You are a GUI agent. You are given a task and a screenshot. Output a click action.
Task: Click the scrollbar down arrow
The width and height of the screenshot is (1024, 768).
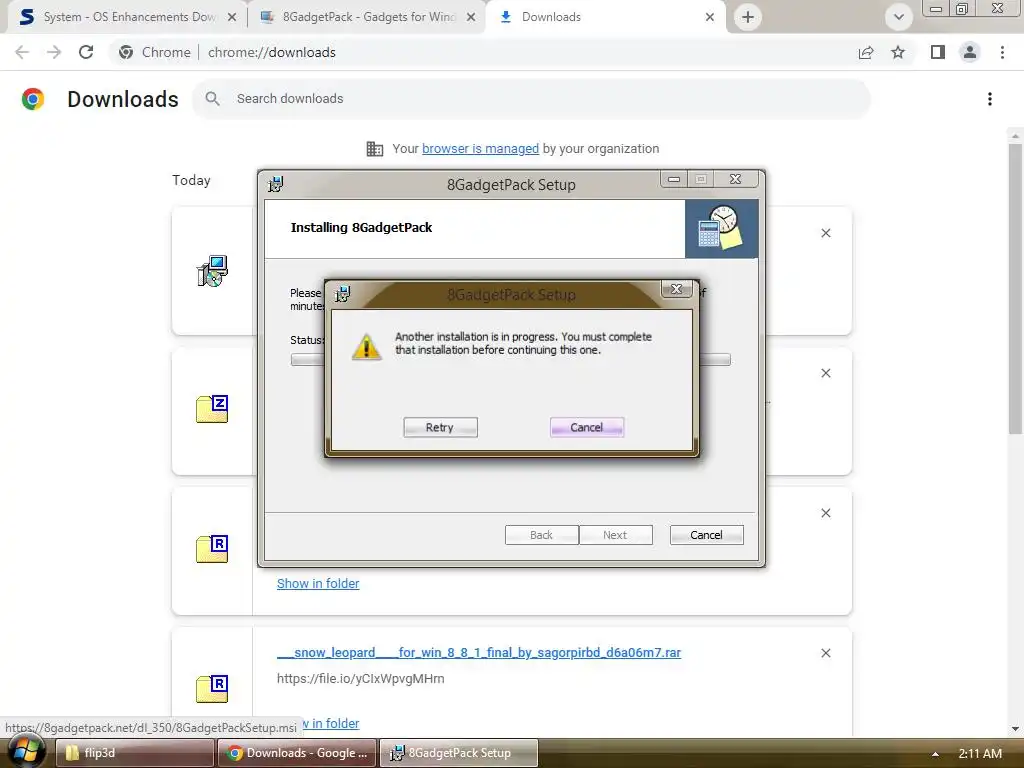1015,729
